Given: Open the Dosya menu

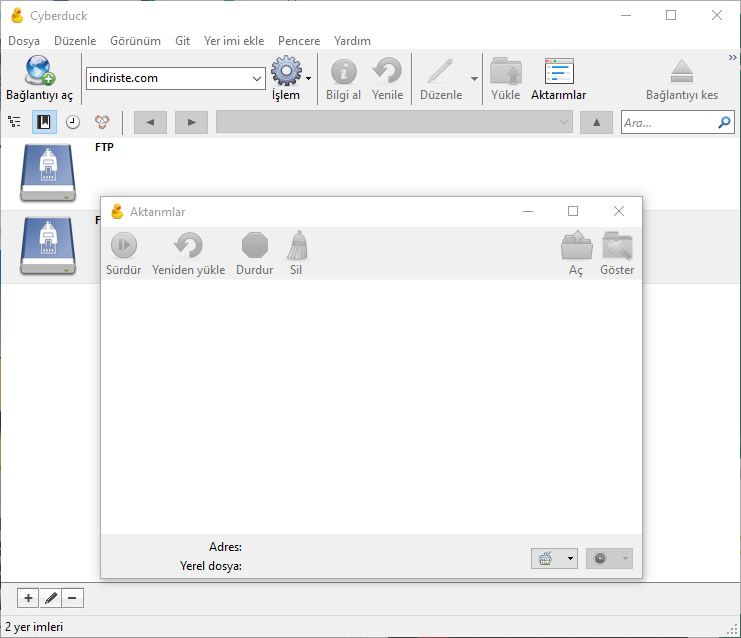Looking at the screenshot, I should 24,41.
